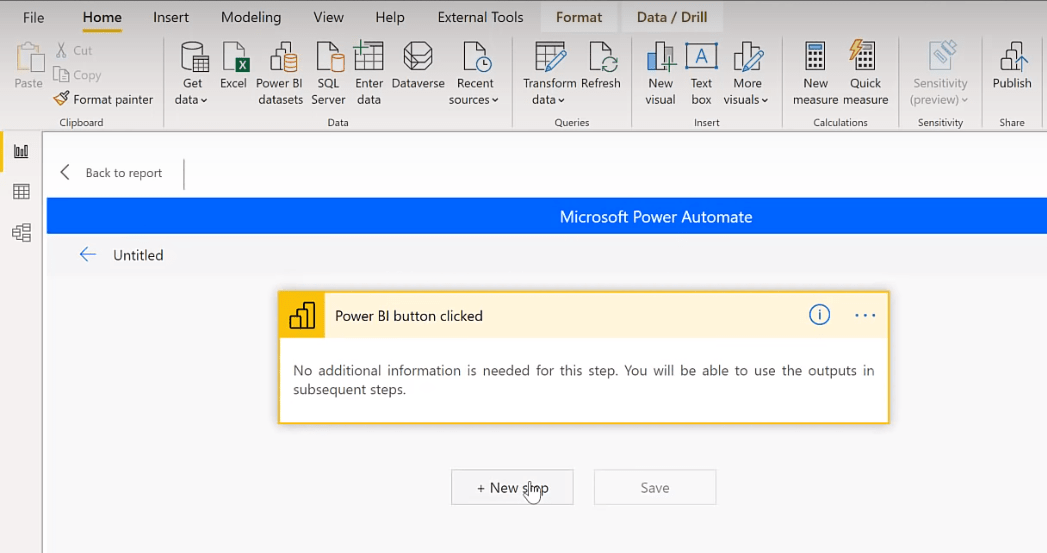This screenshot has height=553, width=1047.
Task: Connect to SQL Server source
Action: click(329, 73)
